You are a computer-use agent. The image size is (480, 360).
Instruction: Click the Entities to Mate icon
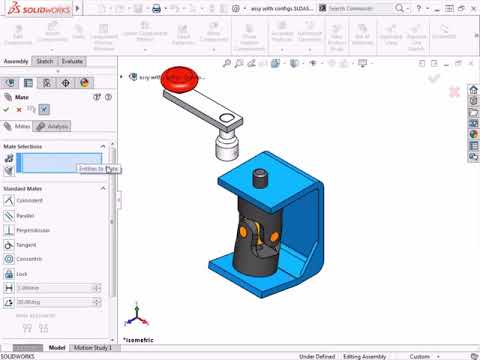(x=9, y=158)
